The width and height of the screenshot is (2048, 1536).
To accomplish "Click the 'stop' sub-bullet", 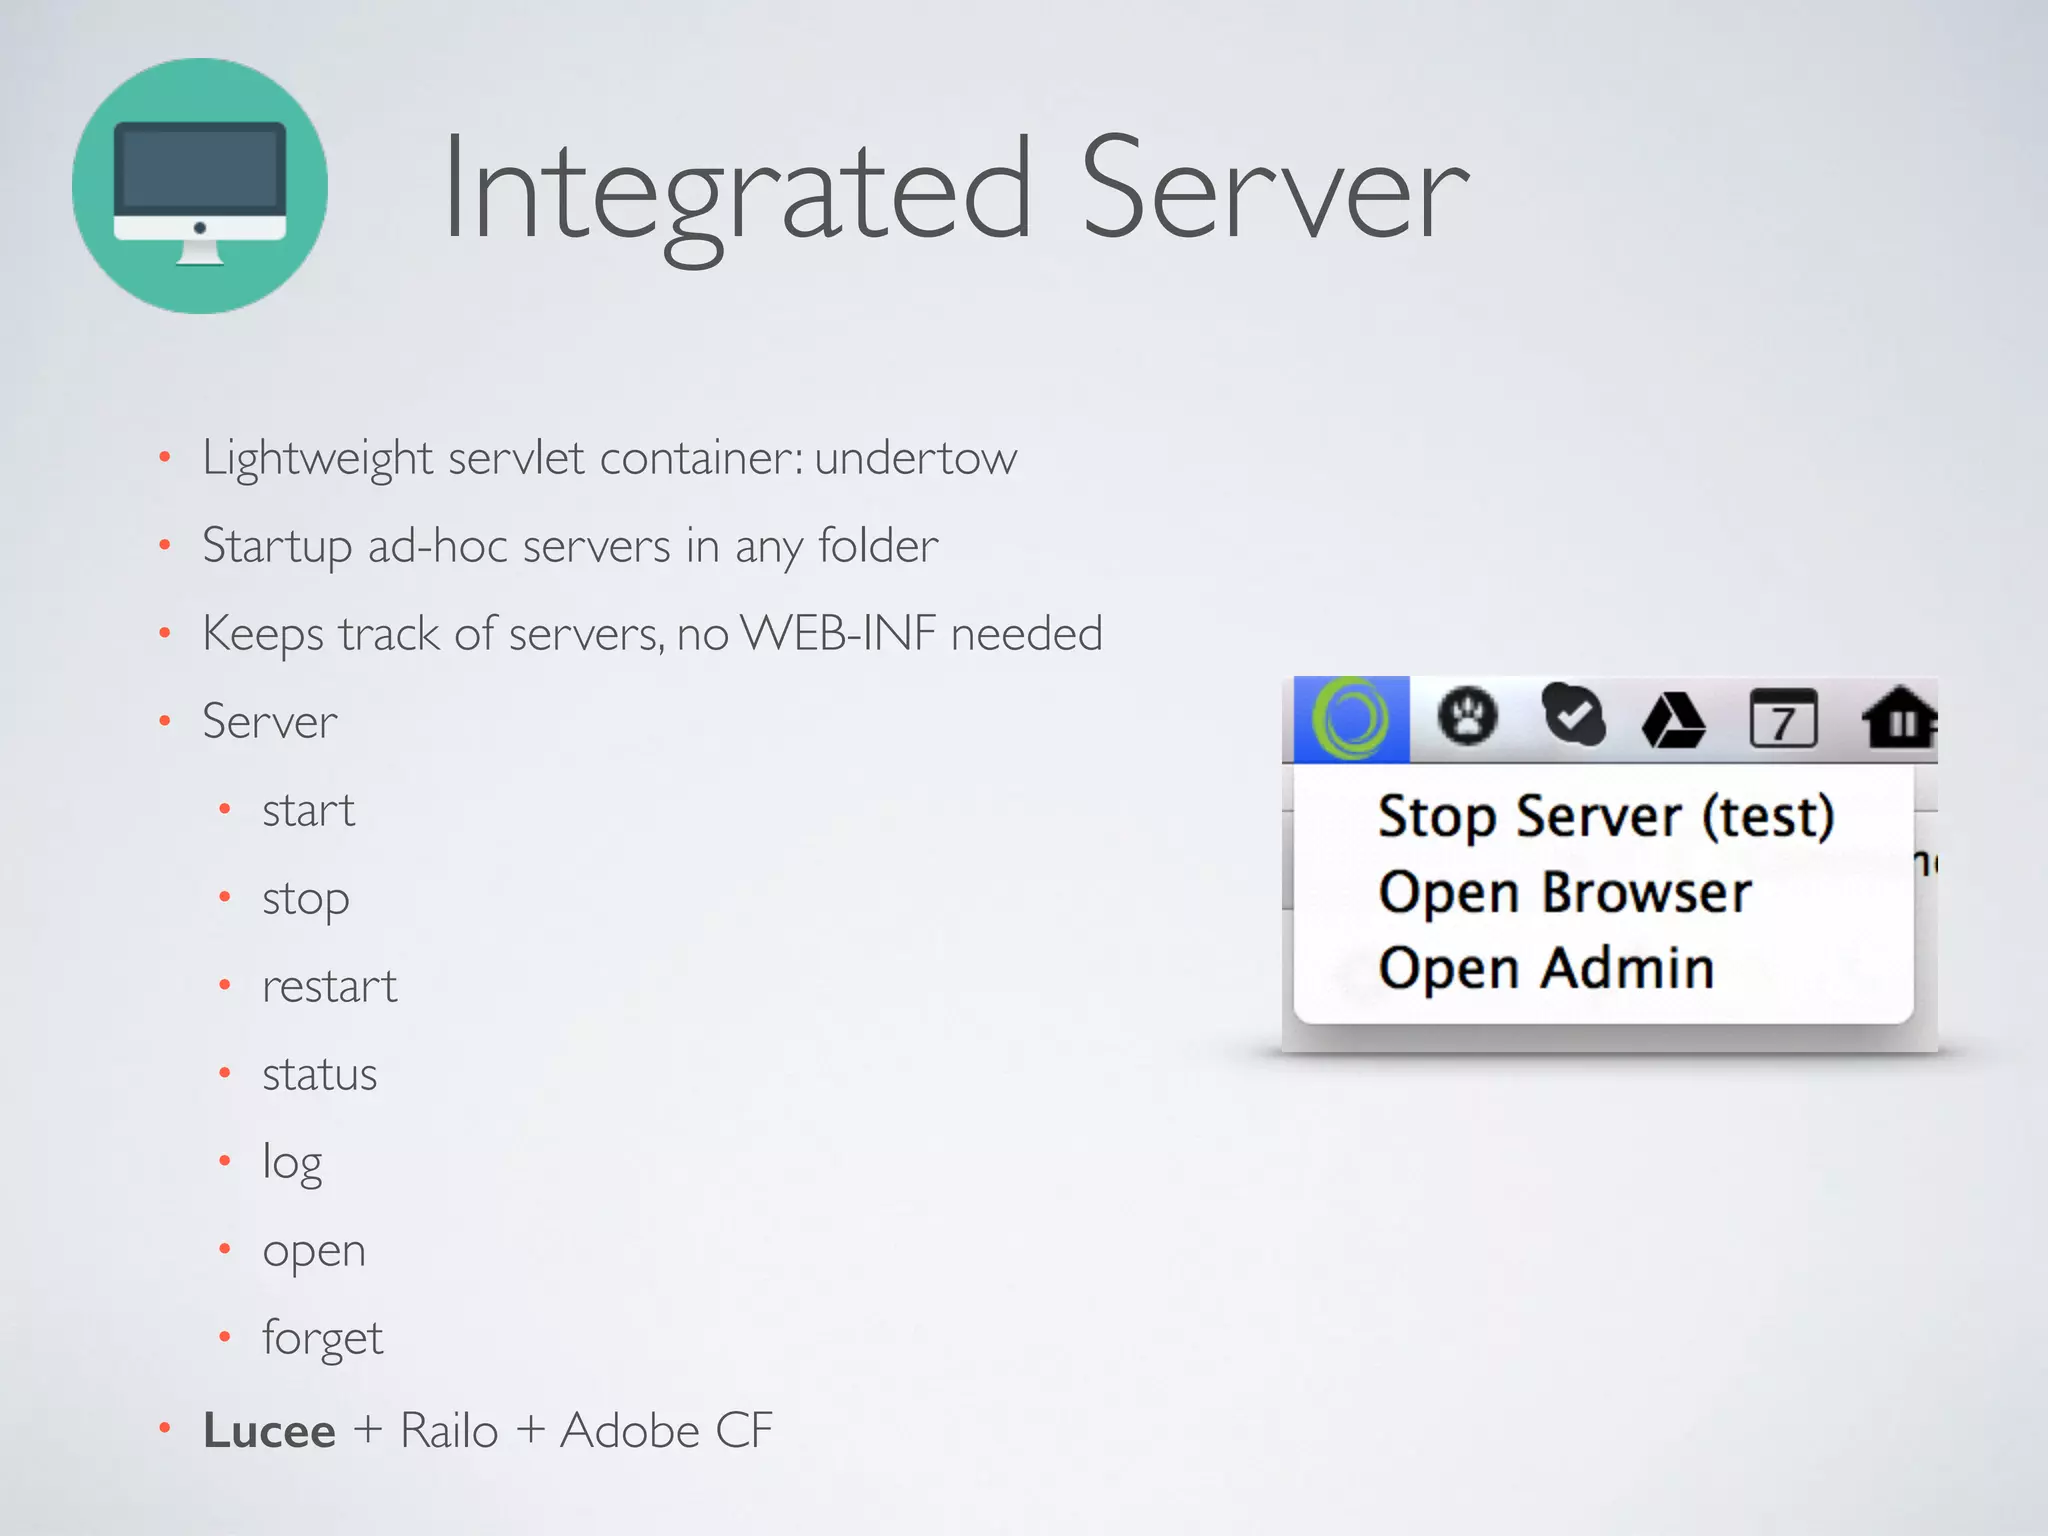I will (306, 901).
